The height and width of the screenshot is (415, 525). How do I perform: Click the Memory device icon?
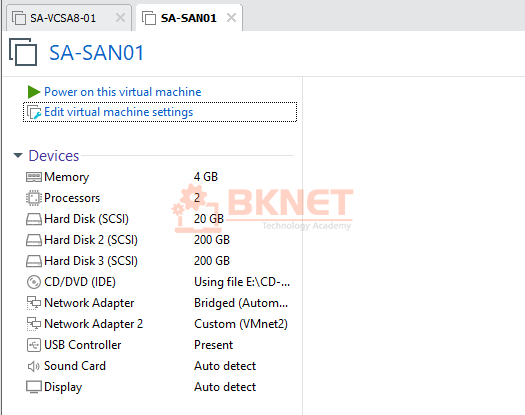coord(34,177)
